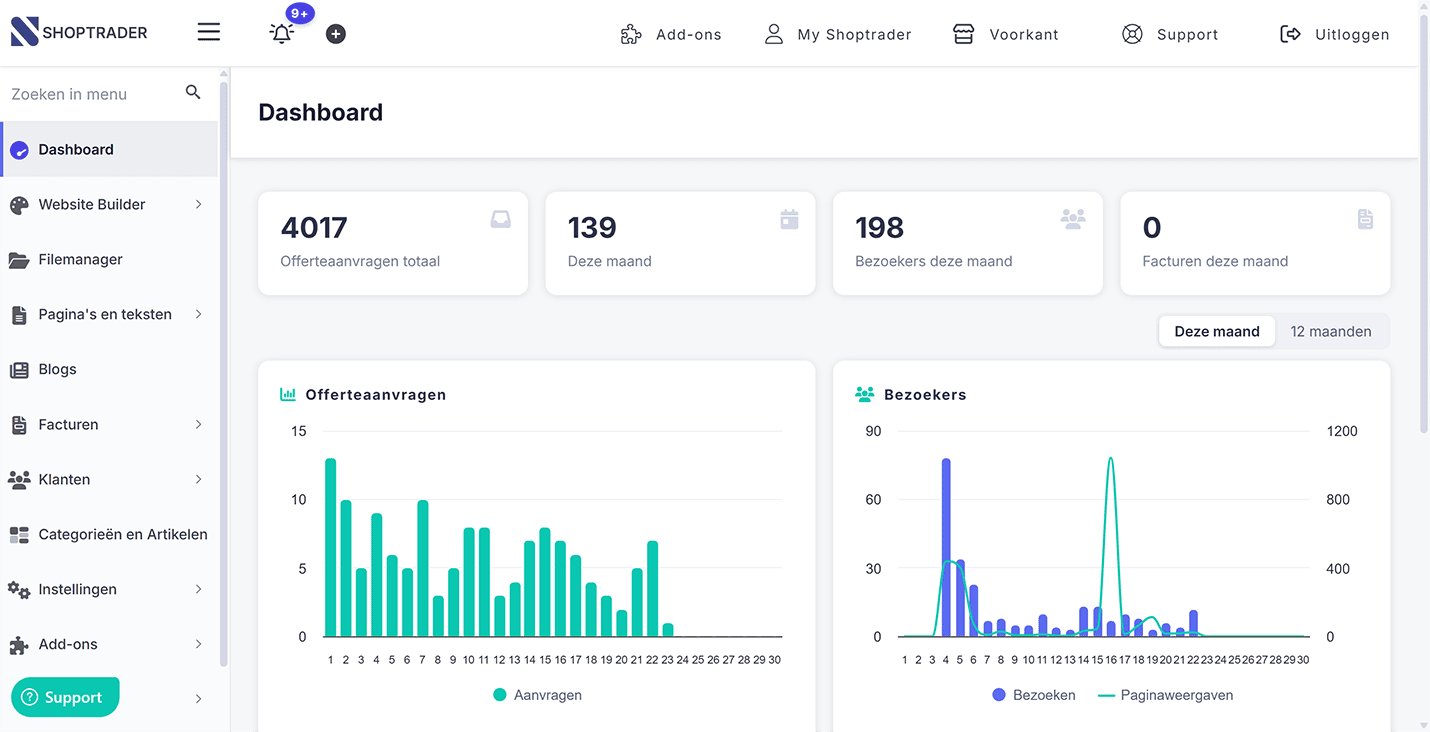Toggle the hamburger menu icon
1430x732 pixels.
(209, 32)
